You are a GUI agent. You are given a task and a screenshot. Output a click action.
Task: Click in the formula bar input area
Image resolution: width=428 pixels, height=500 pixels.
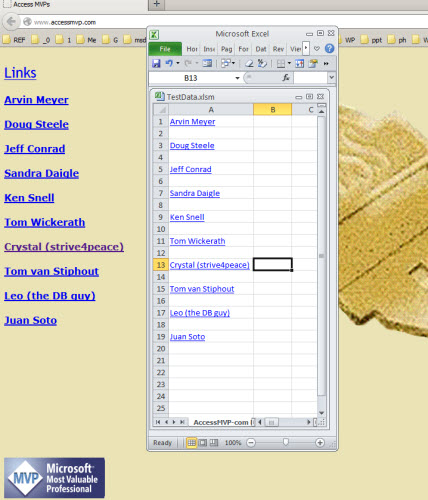[310, 78]
